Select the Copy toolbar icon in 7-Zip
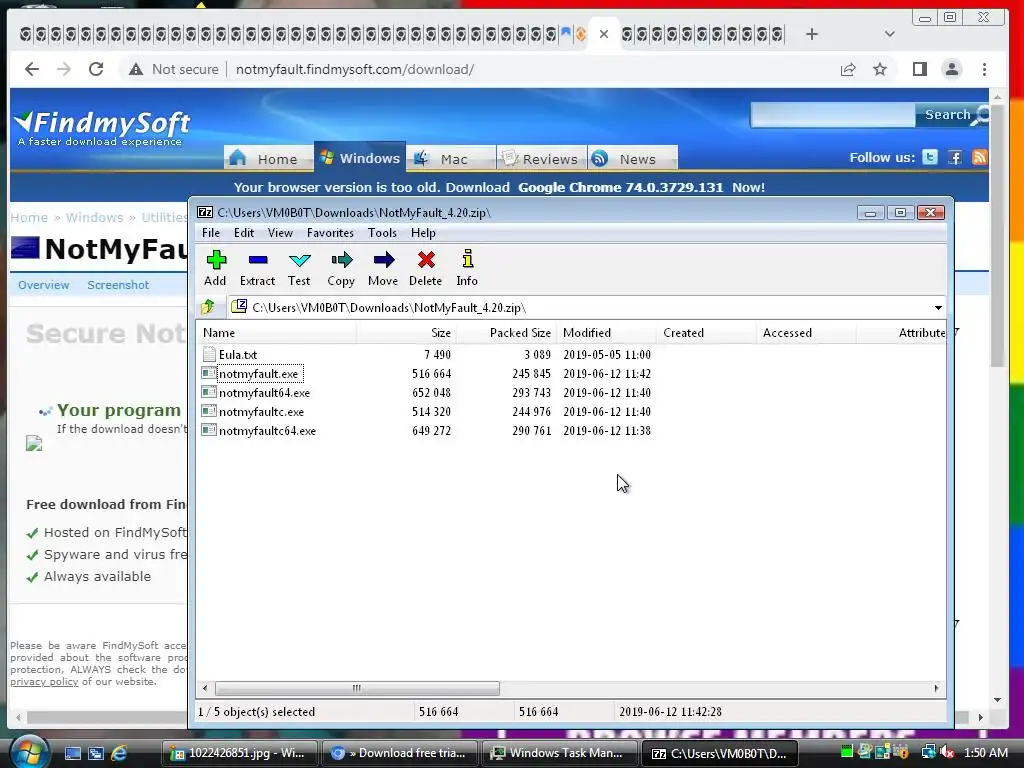 341,268
